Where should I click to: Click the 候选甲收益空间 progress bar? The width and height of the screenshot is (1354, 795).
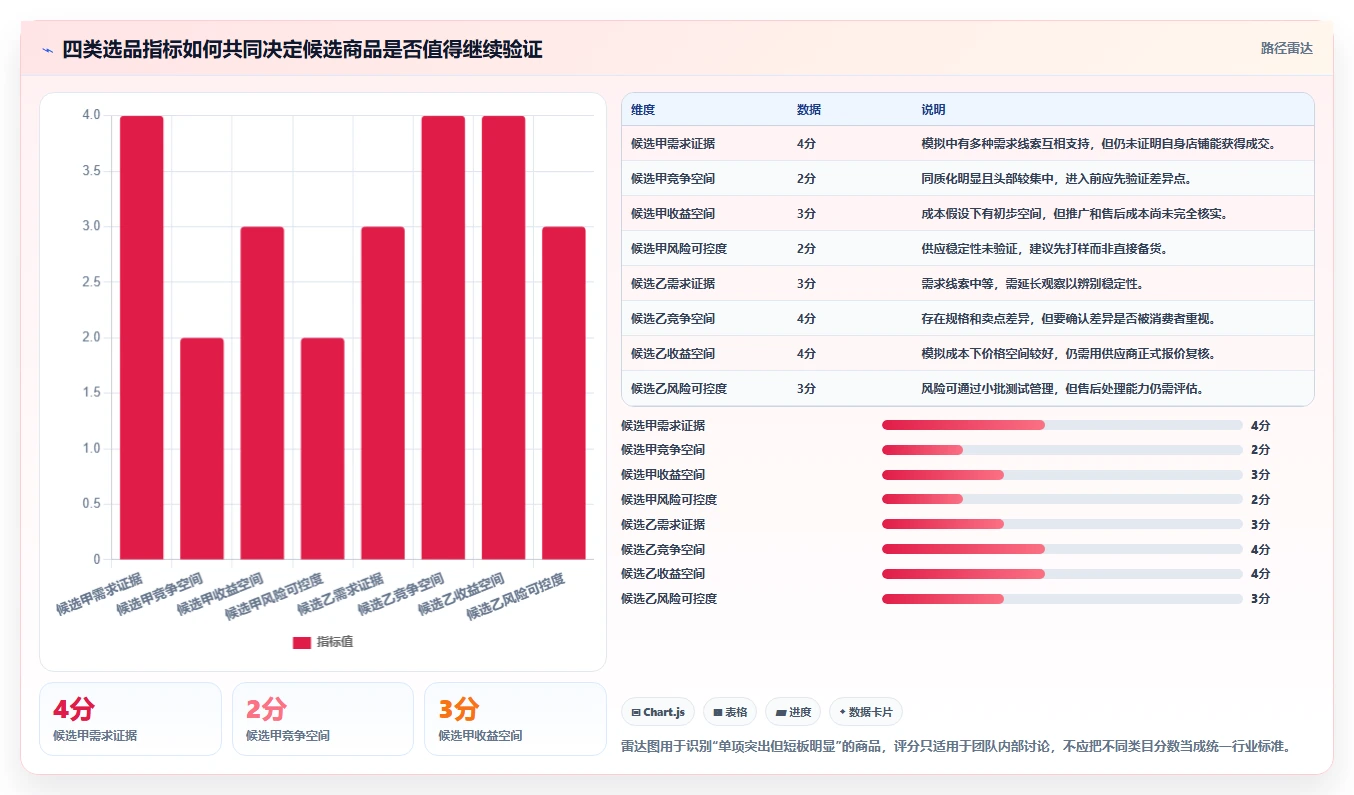(x=1062, y=475)
